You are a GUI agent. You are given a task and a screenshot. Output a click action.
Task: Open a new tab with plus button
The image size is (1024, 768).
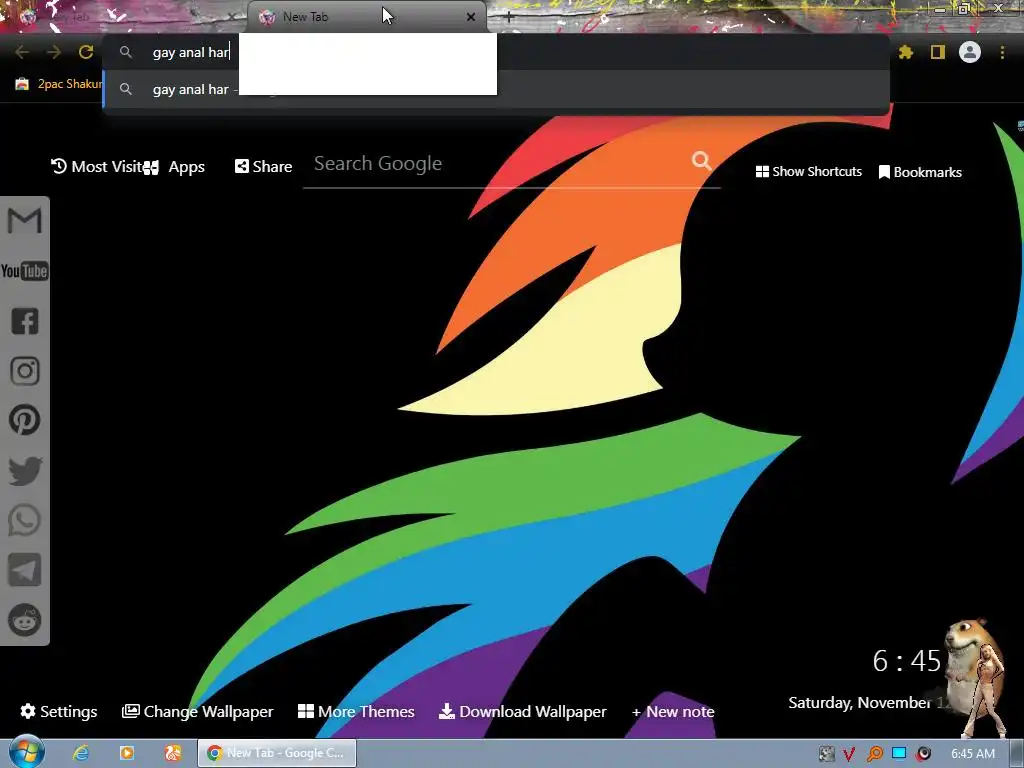coord(509,17)
